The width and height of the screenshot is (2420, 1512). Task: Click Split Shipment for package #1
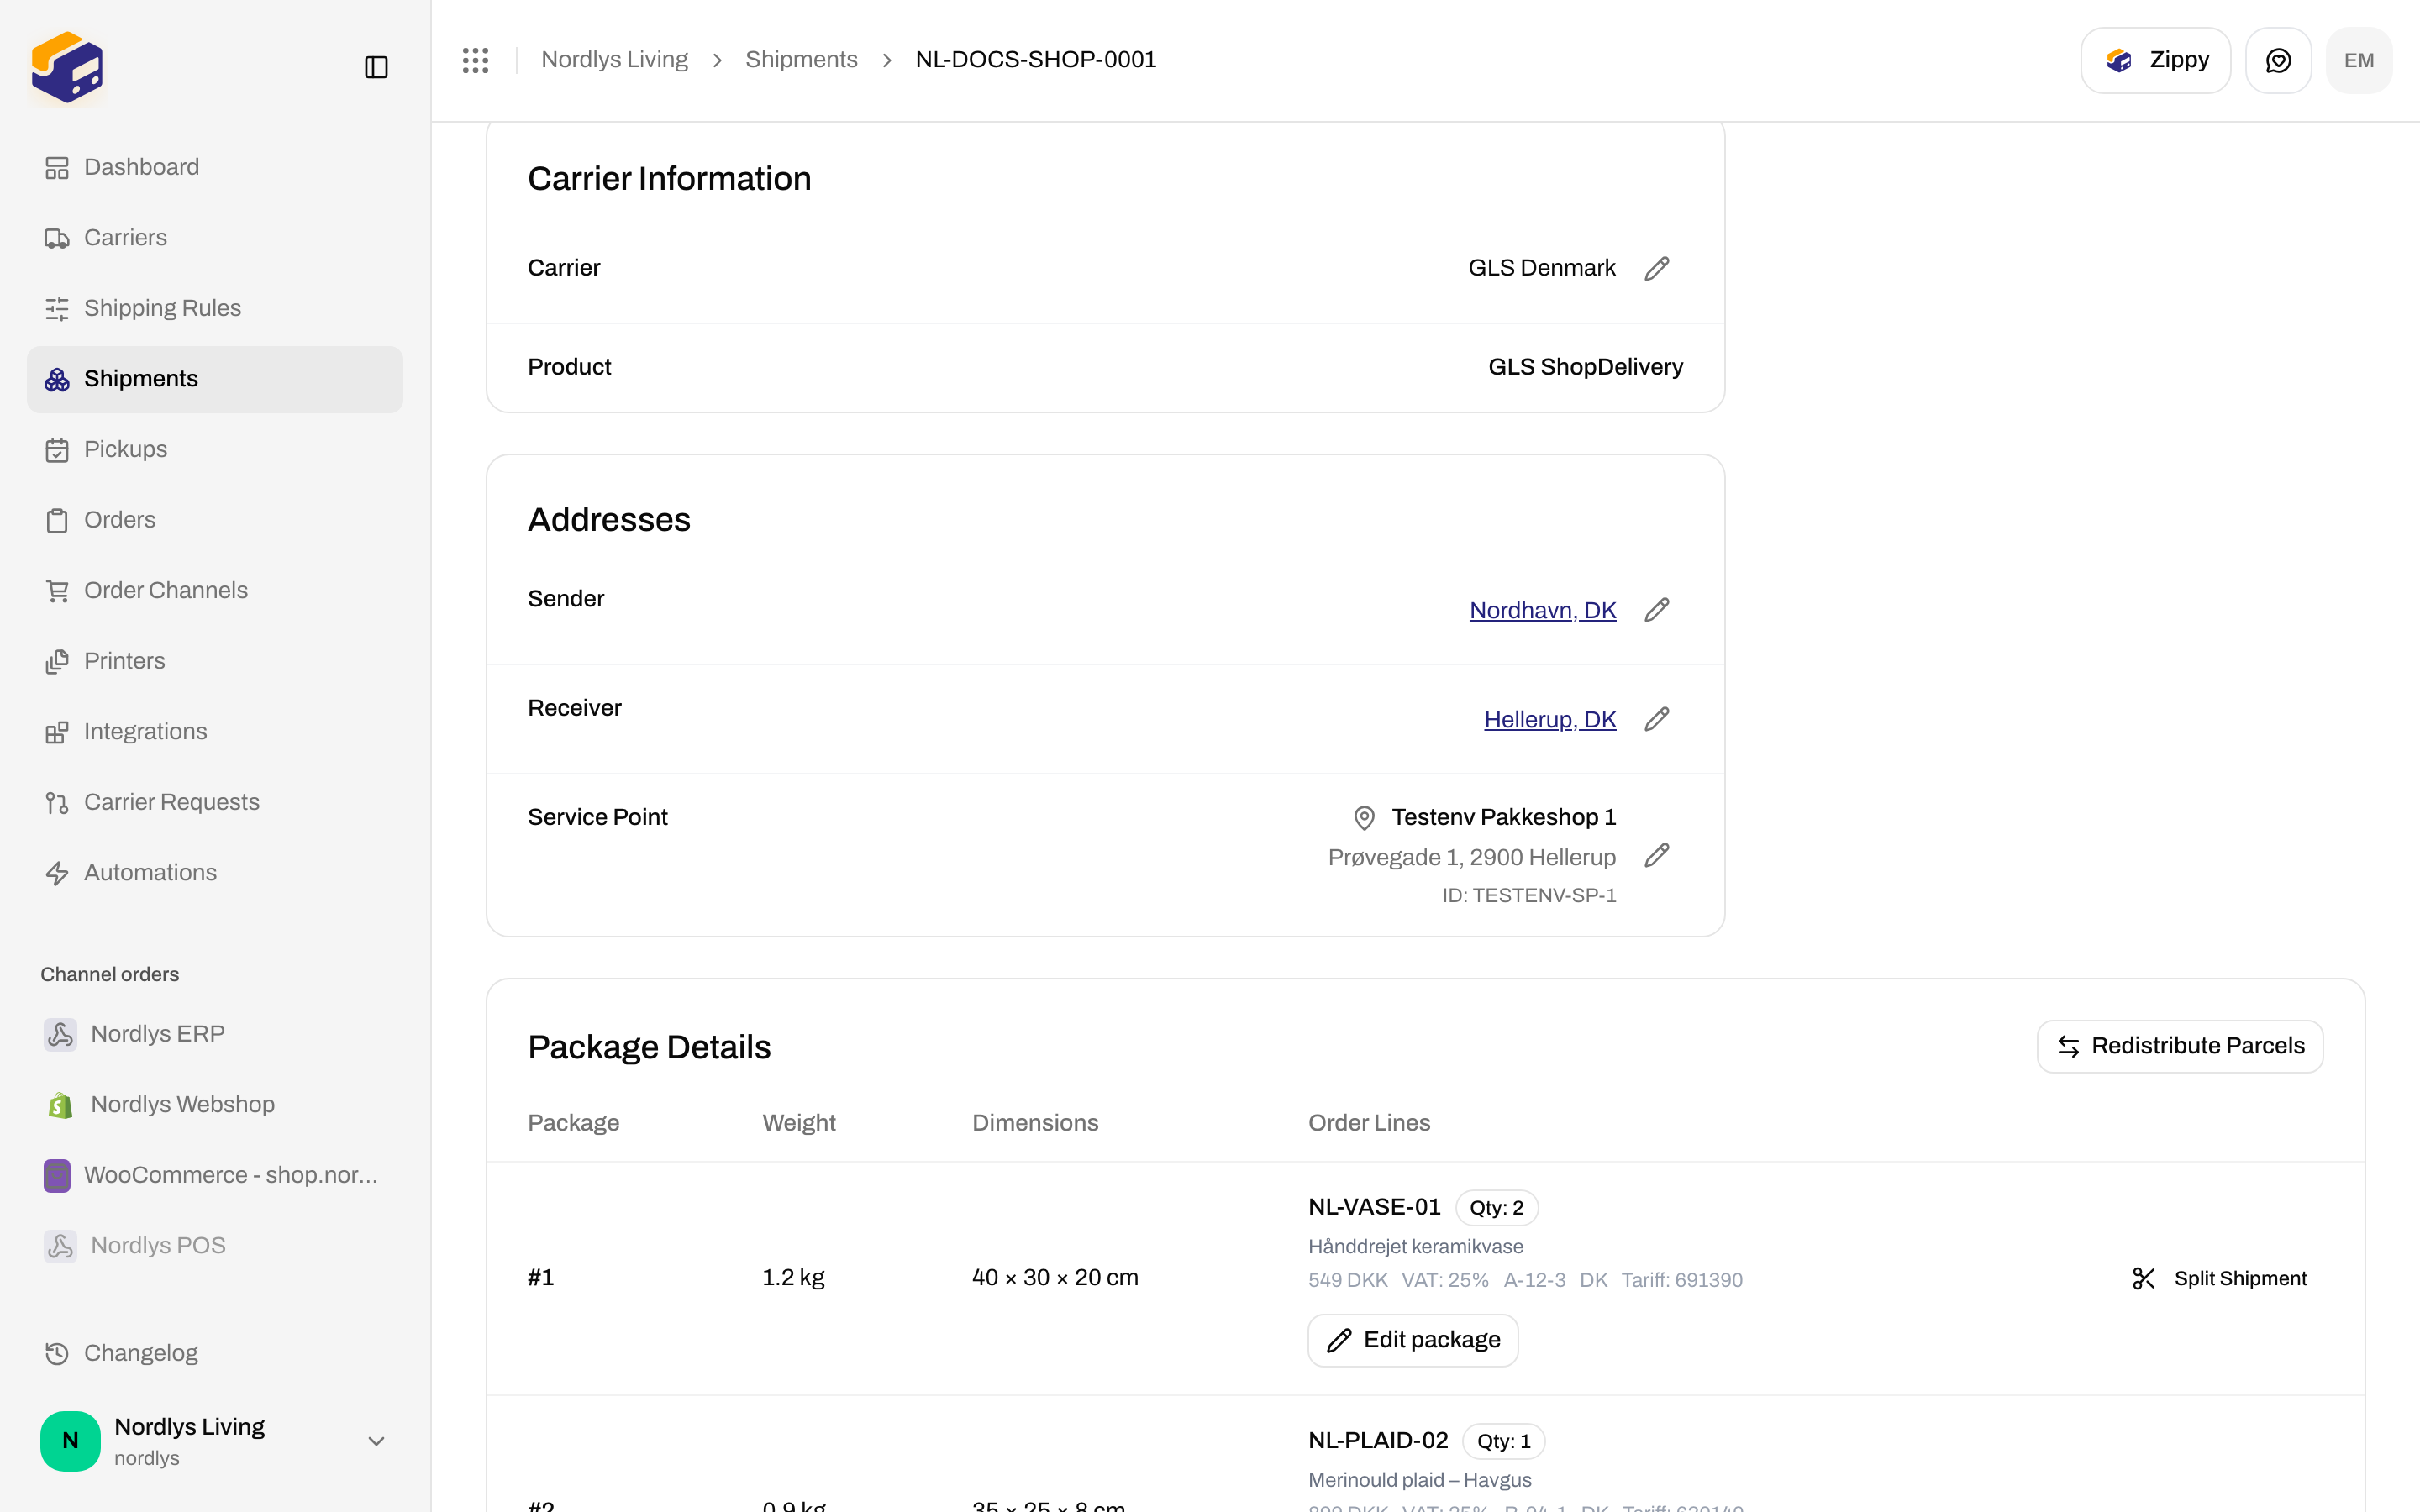click(x=2219, y=1278)
